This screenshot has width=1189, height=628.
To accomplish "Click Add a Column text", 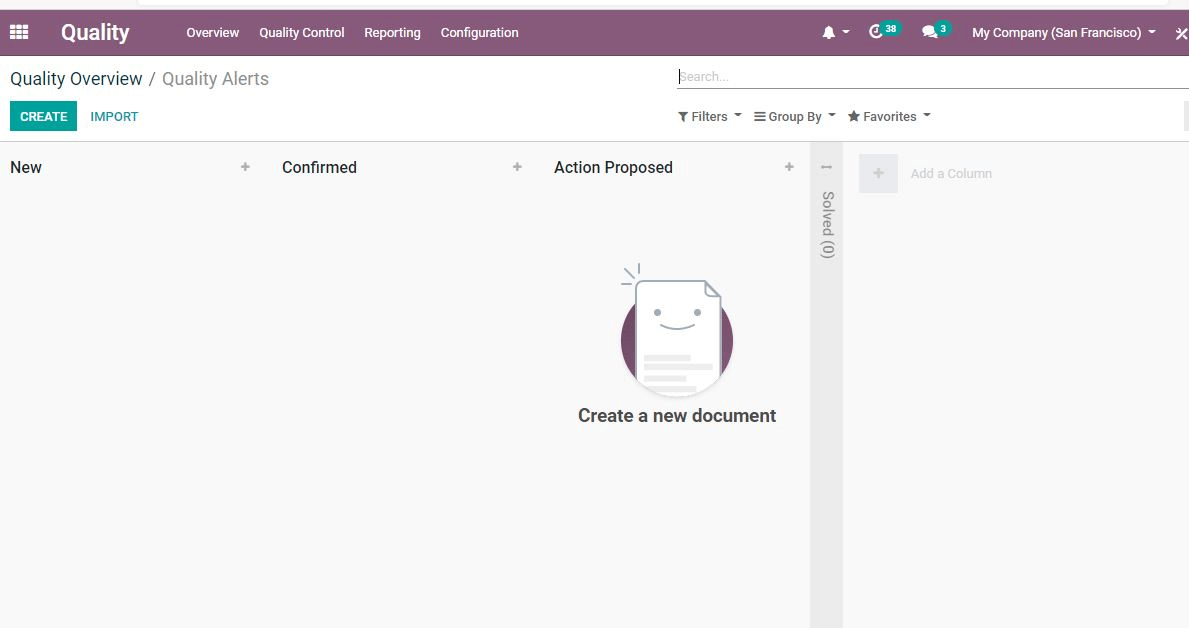I will coord(951,174).
